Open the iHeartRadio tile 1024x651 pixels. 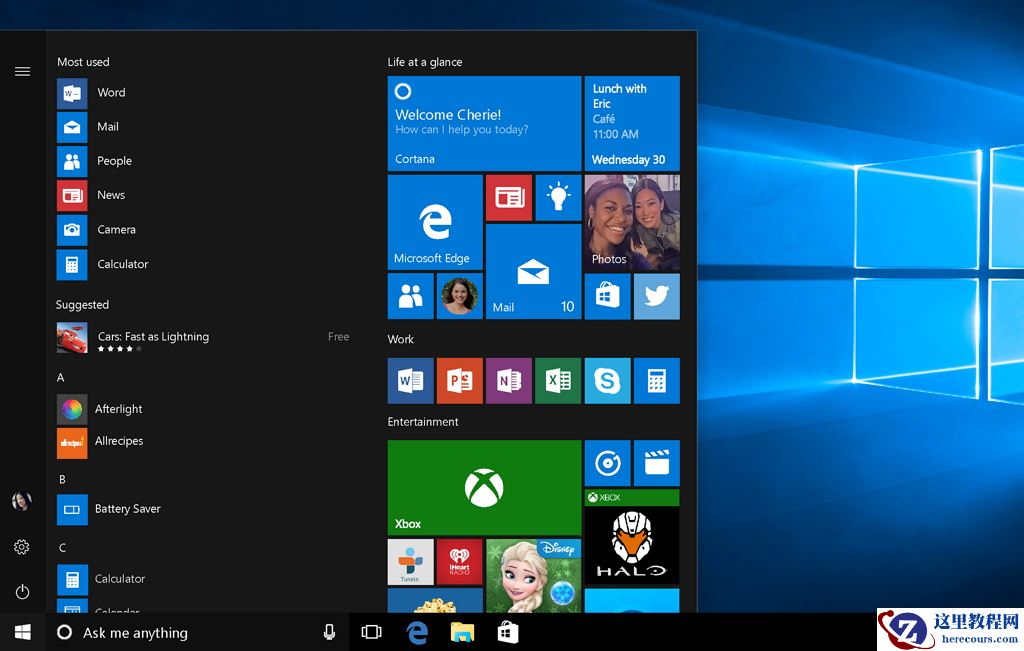459,561
